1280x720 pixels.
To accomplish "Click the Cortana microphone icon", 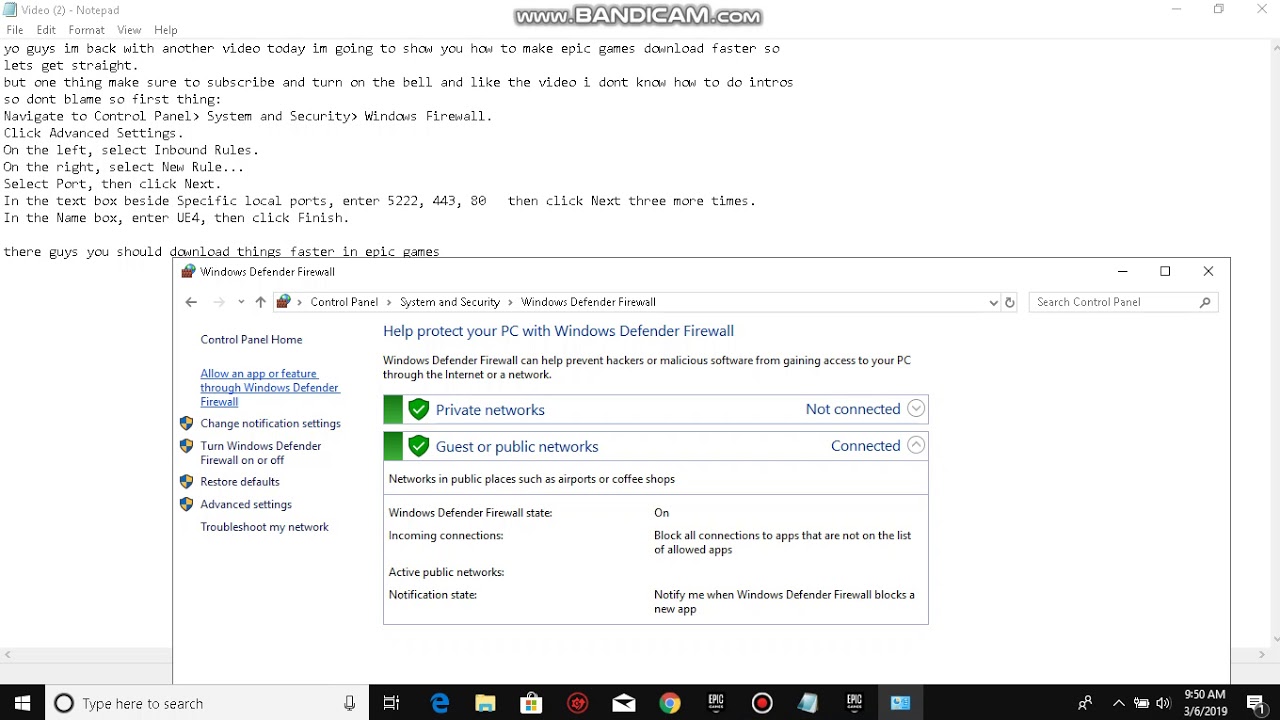I will [349, 703].
